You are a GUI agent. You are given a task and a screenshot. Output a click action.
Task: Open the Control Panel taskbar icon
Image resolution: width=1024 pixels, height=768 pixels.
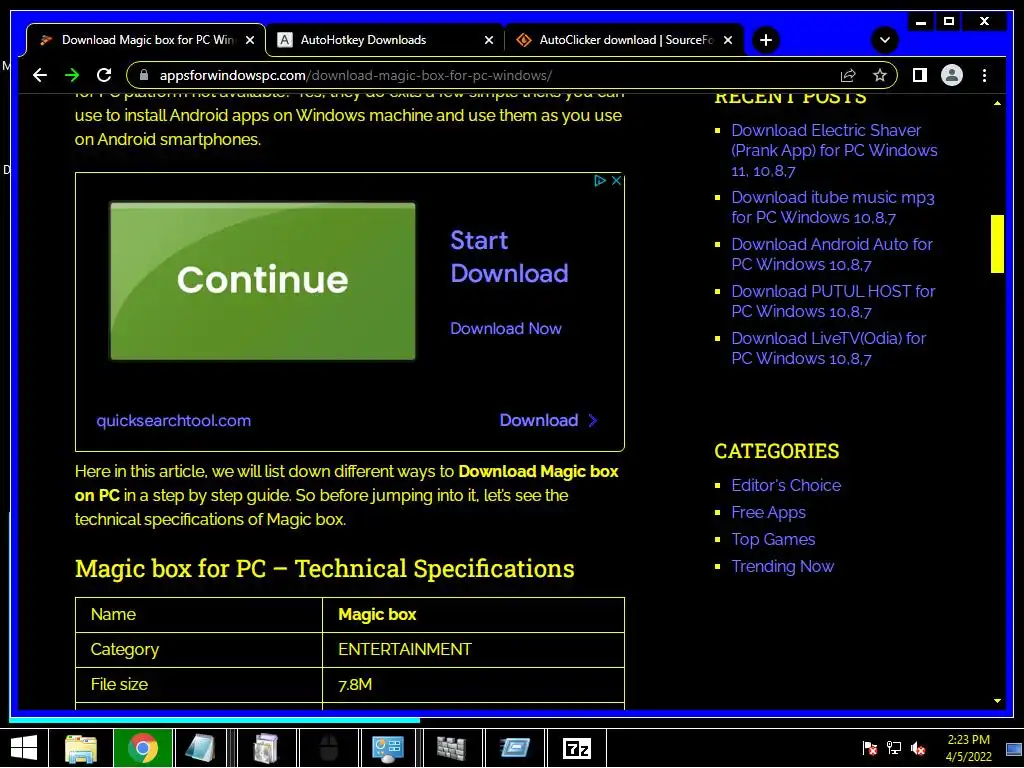388,748
